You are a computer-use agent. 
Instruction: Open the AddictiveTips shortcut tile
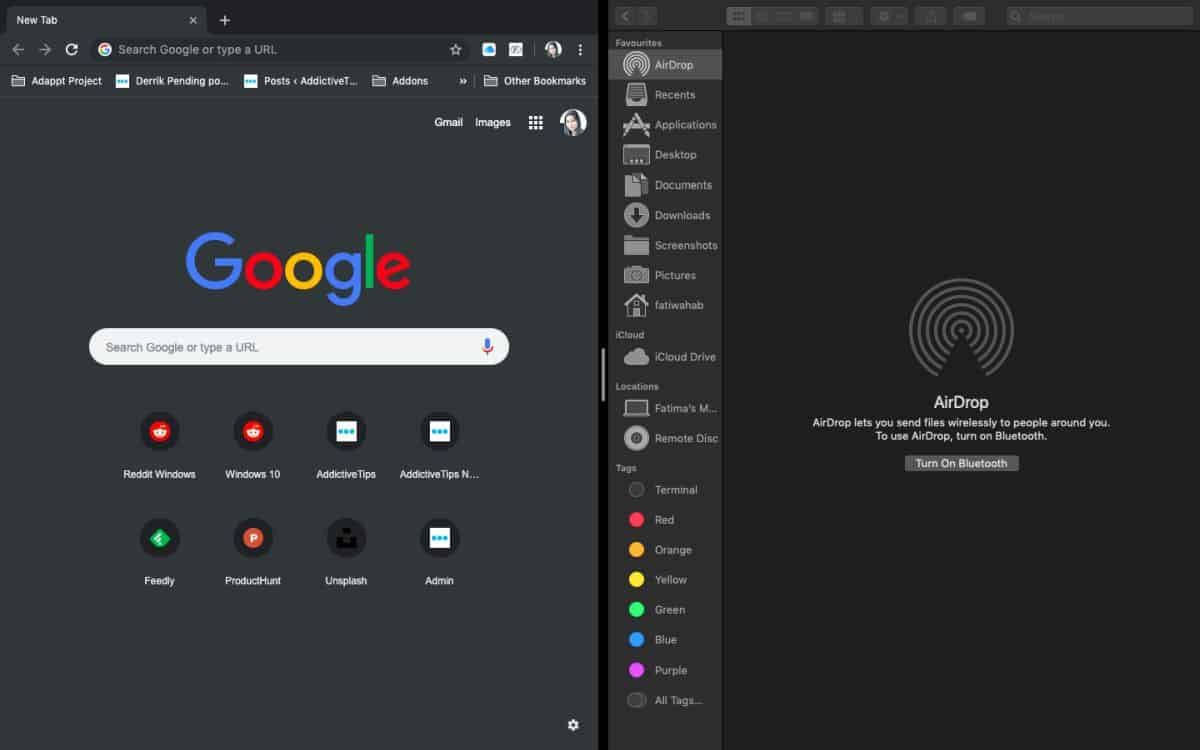click(346, 445)
